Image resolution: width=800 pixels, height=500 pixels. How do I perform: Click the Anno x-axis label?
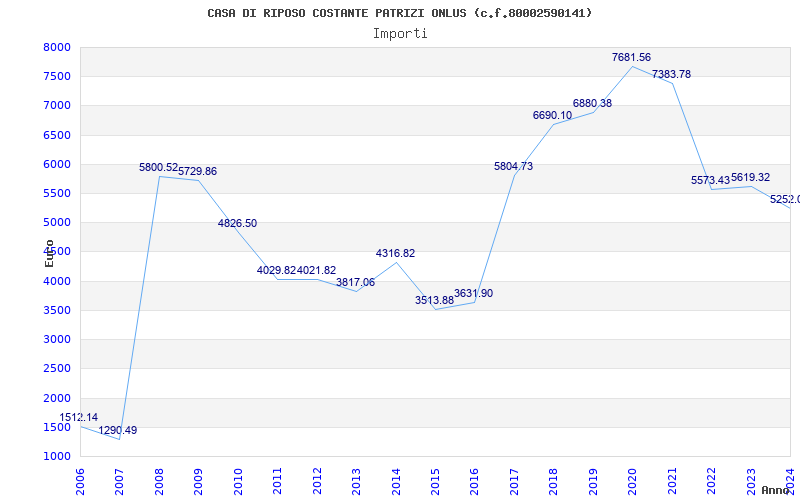tap(775, 490)
